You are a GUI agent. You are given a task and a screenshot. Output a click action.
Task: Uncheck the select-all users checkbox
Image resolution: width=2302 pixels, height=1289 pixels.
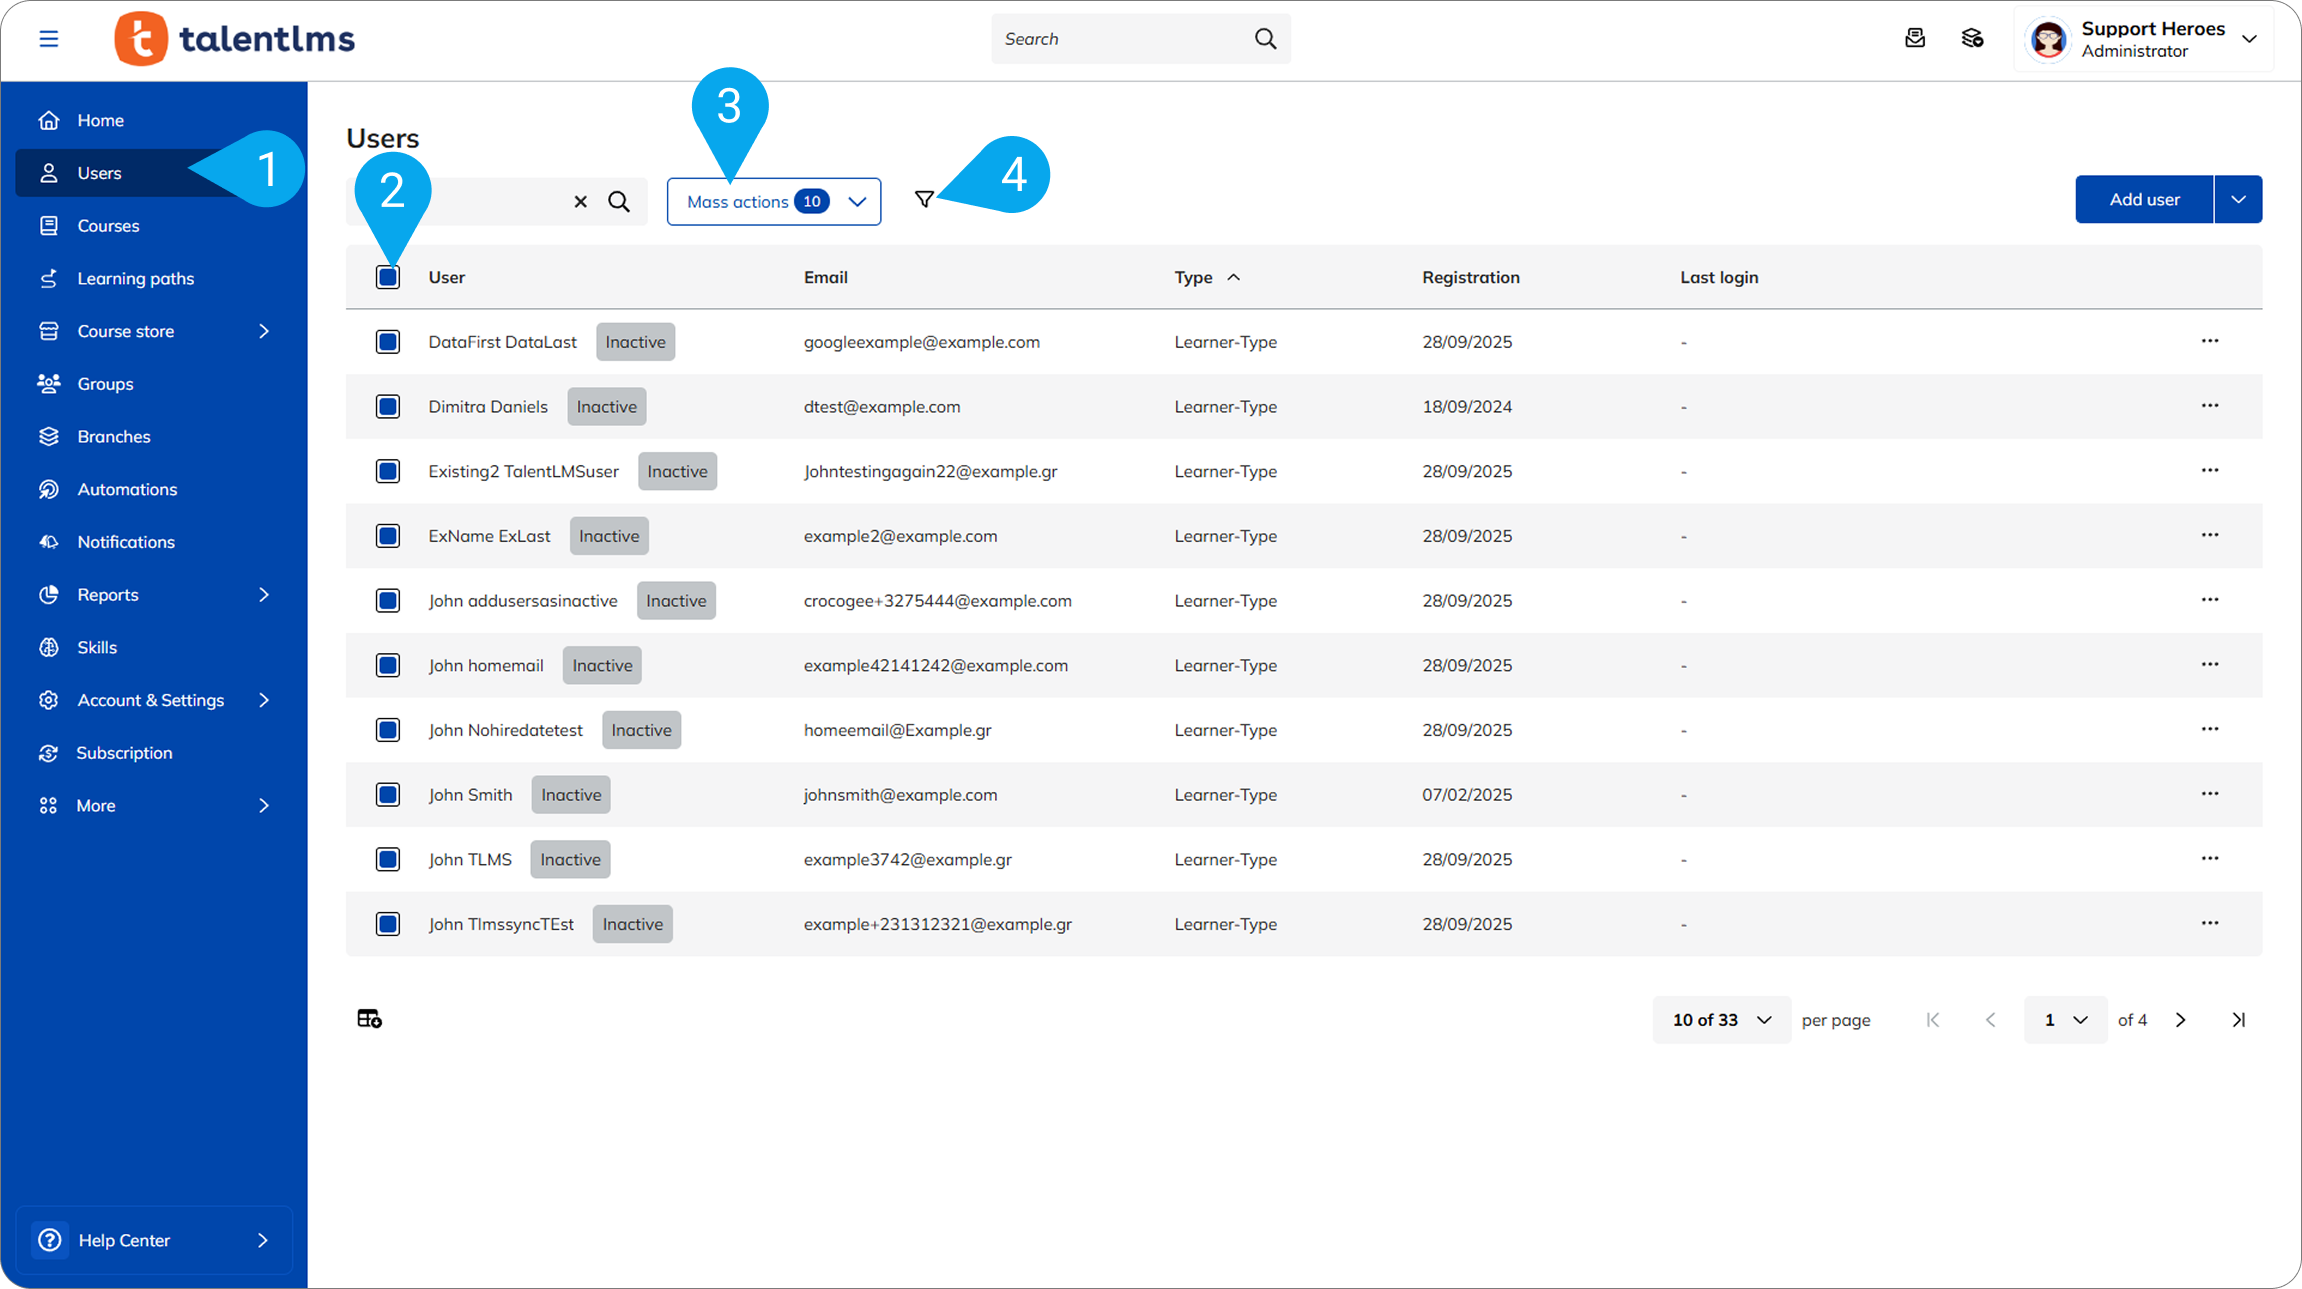(388, 277)
